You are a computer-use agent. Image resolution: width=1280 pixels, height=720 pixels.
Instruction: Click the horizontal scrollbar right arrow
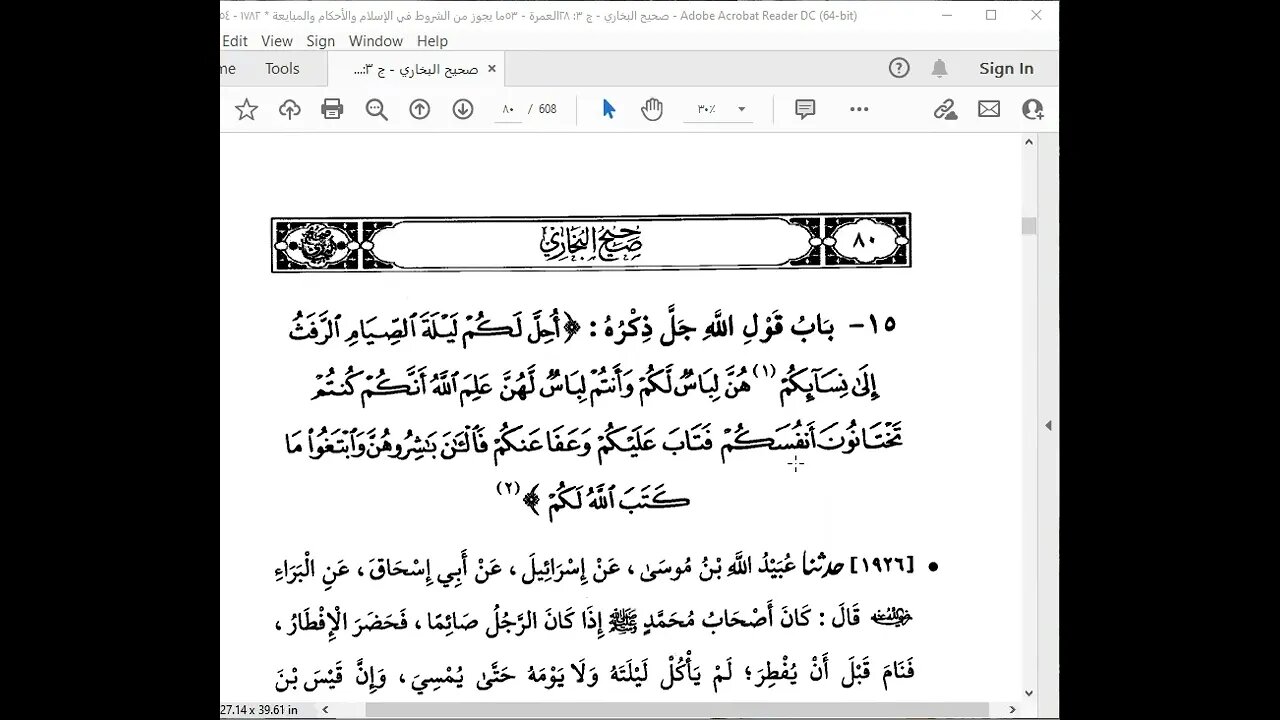coord(1011,710)
